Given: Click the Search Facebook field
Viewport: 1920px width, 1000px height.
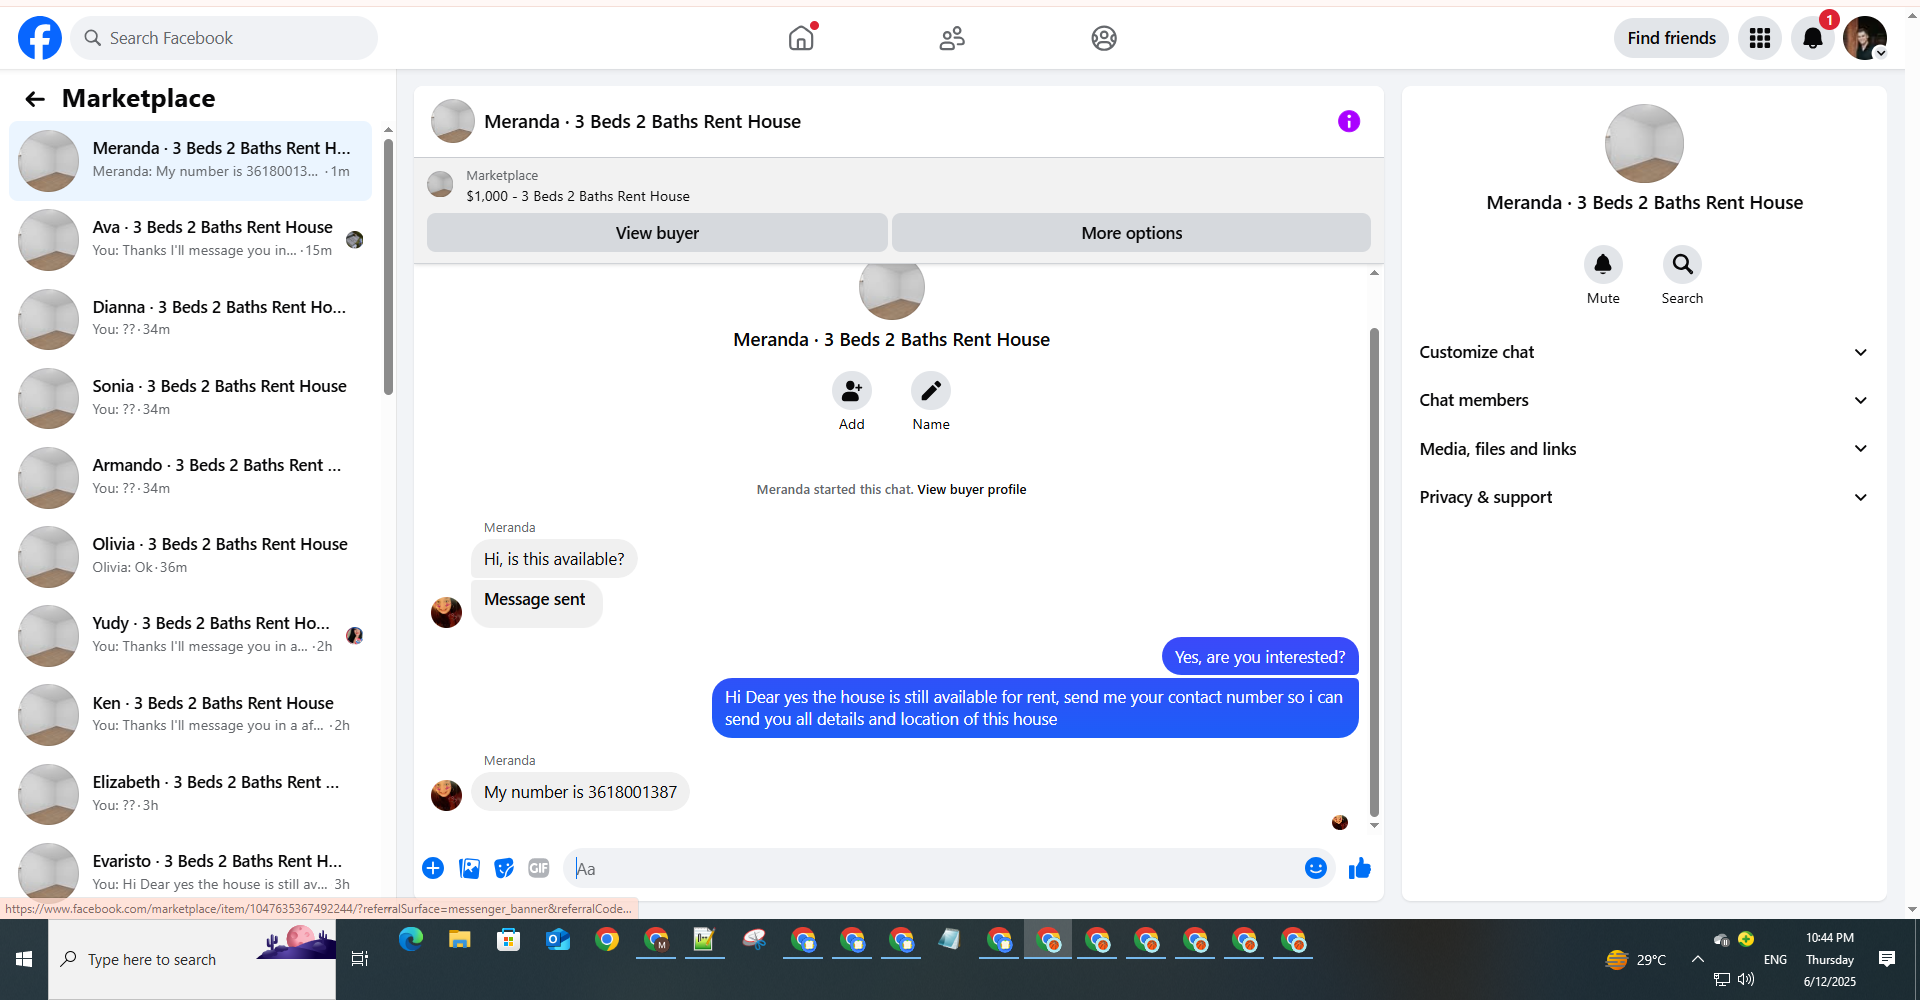Looking at the screenshot, I should click(x=224, y=38).
